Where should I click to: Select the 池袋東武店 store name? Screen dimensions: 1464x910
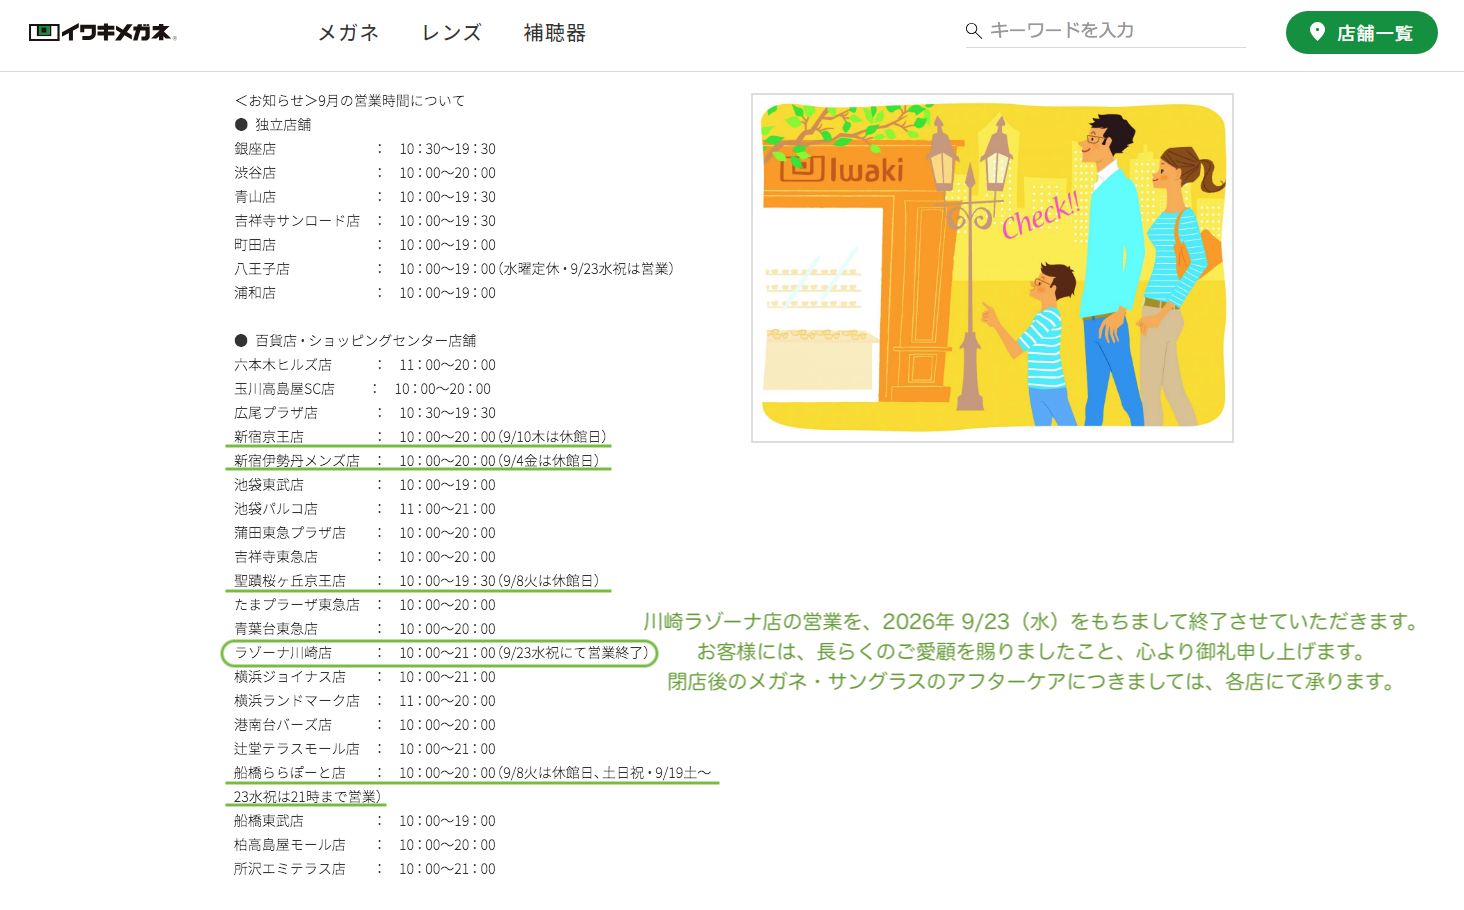pyautogui.click(x=269, y=485)
